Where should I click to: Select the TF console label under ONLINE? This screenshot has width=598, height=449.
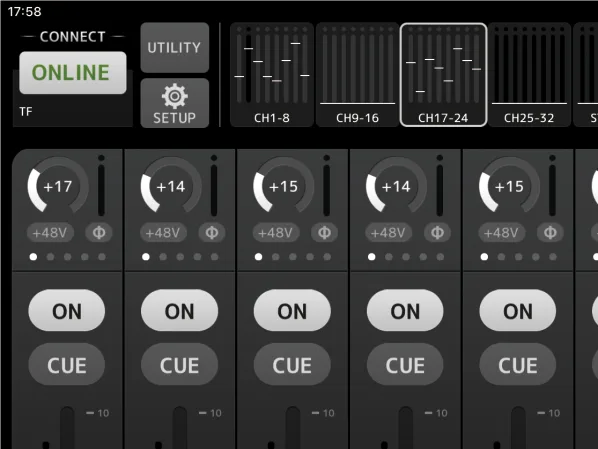click(26, 111)
